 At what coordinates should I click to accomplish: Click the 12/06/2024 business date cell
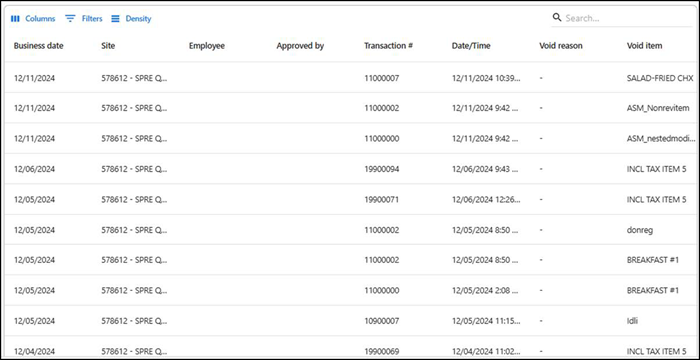(34, 169)
